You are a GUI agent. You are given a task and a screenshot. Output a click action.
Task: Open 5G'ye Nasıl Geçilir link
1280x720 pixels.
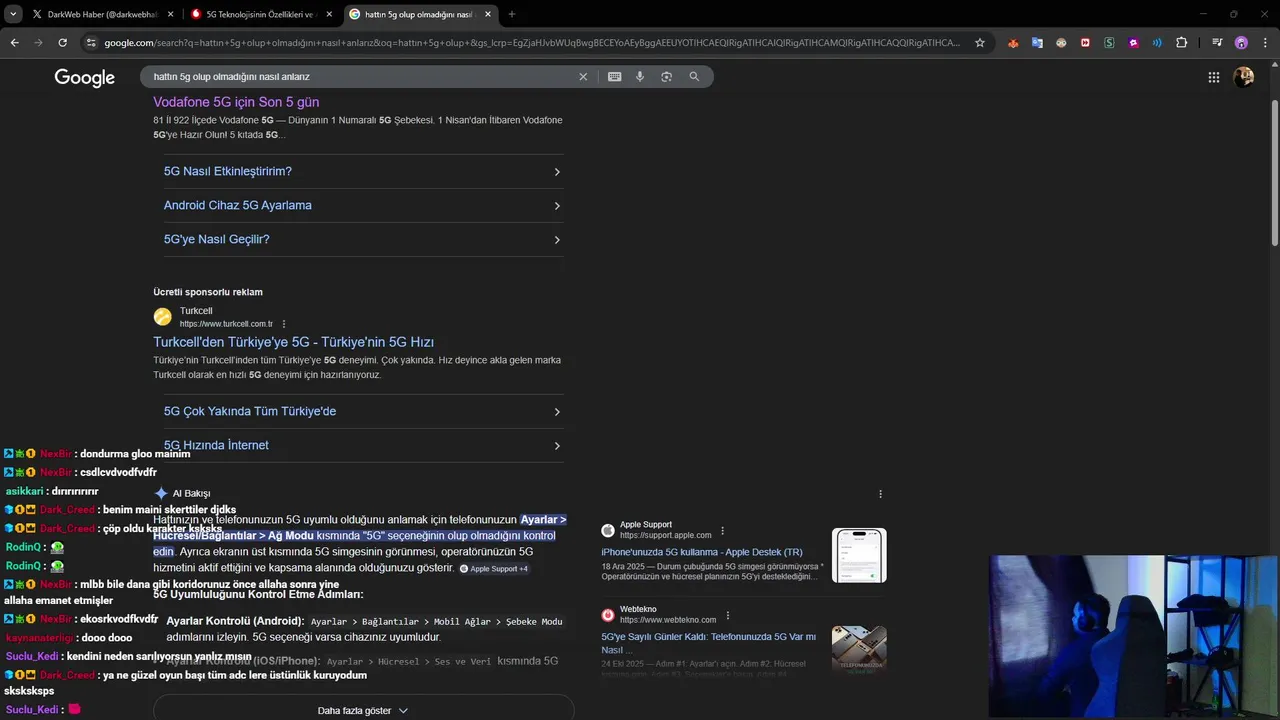[363, 239]
